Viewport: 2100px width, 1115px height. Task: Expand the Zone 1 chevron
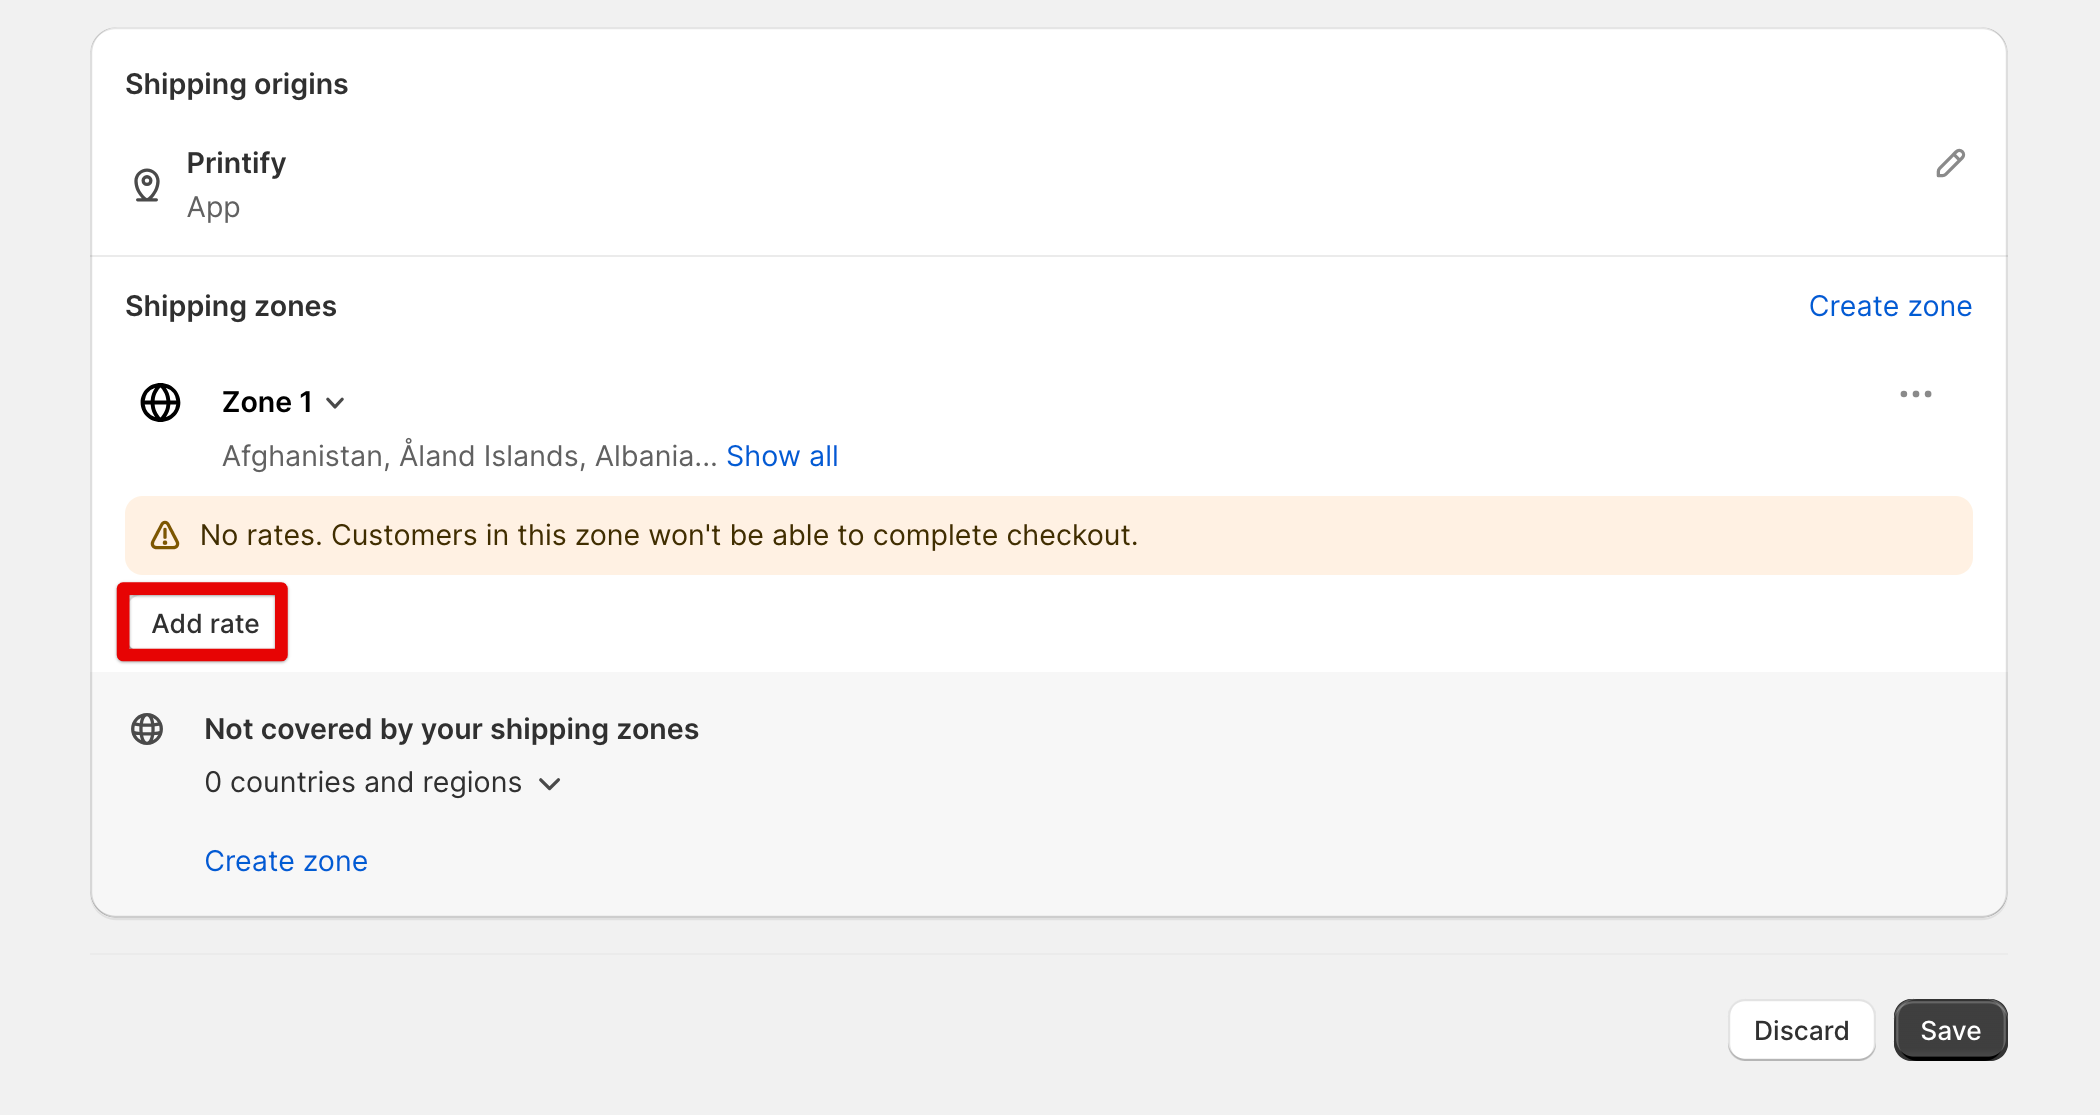tap(336, 403)
